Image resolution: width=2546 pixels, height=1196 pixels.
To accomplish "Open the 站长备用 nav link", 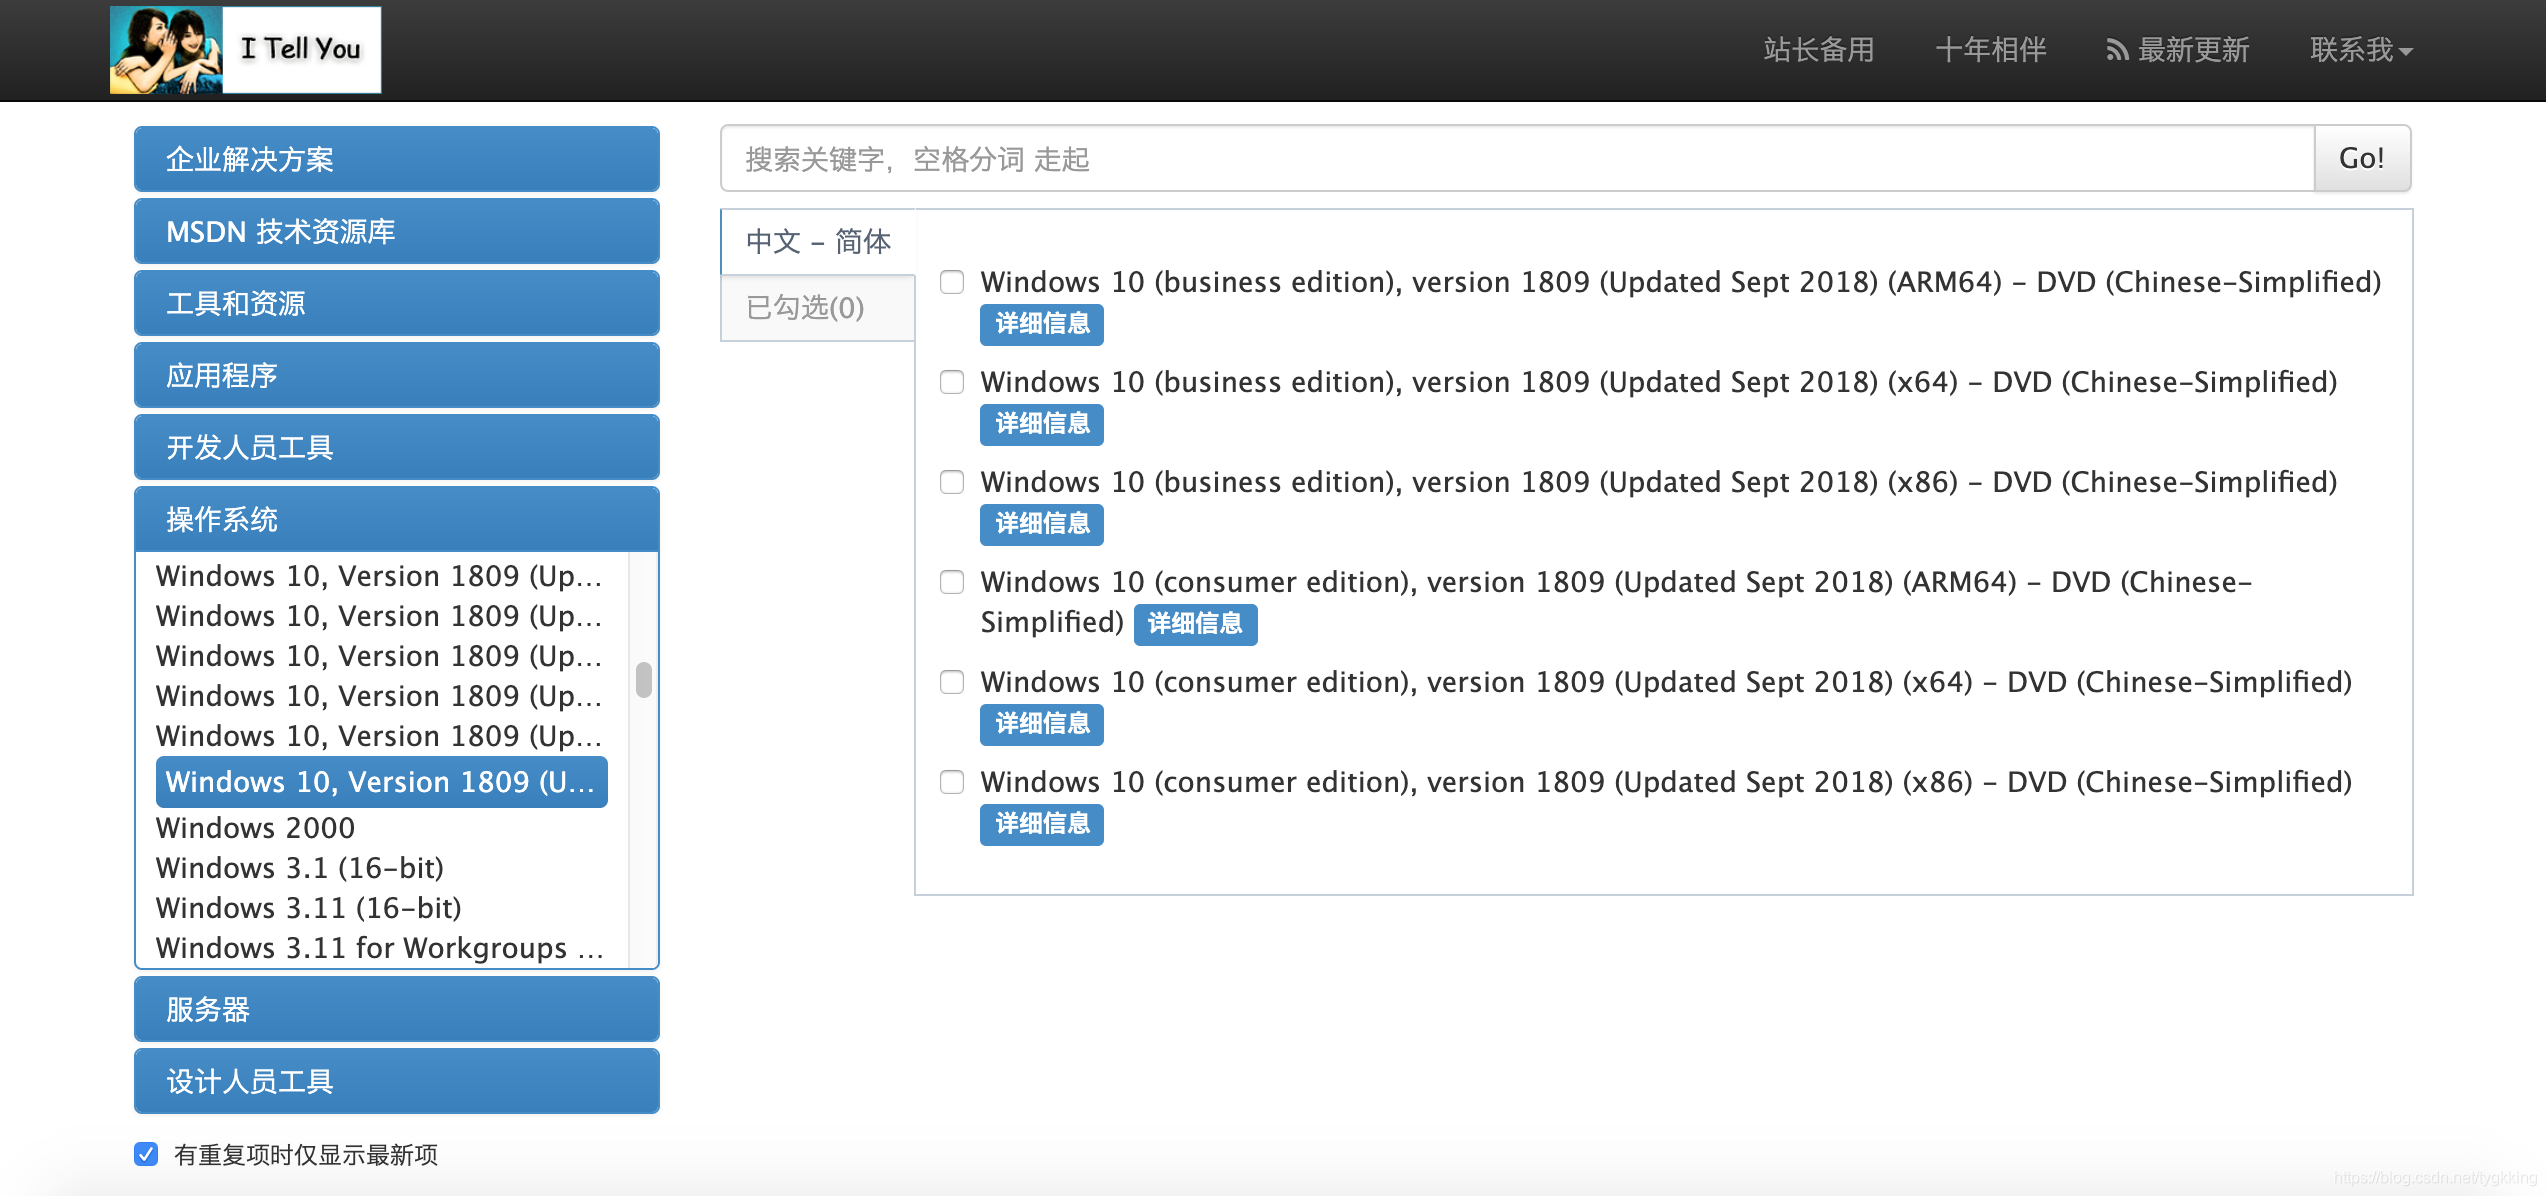I will click(1818, 50).
